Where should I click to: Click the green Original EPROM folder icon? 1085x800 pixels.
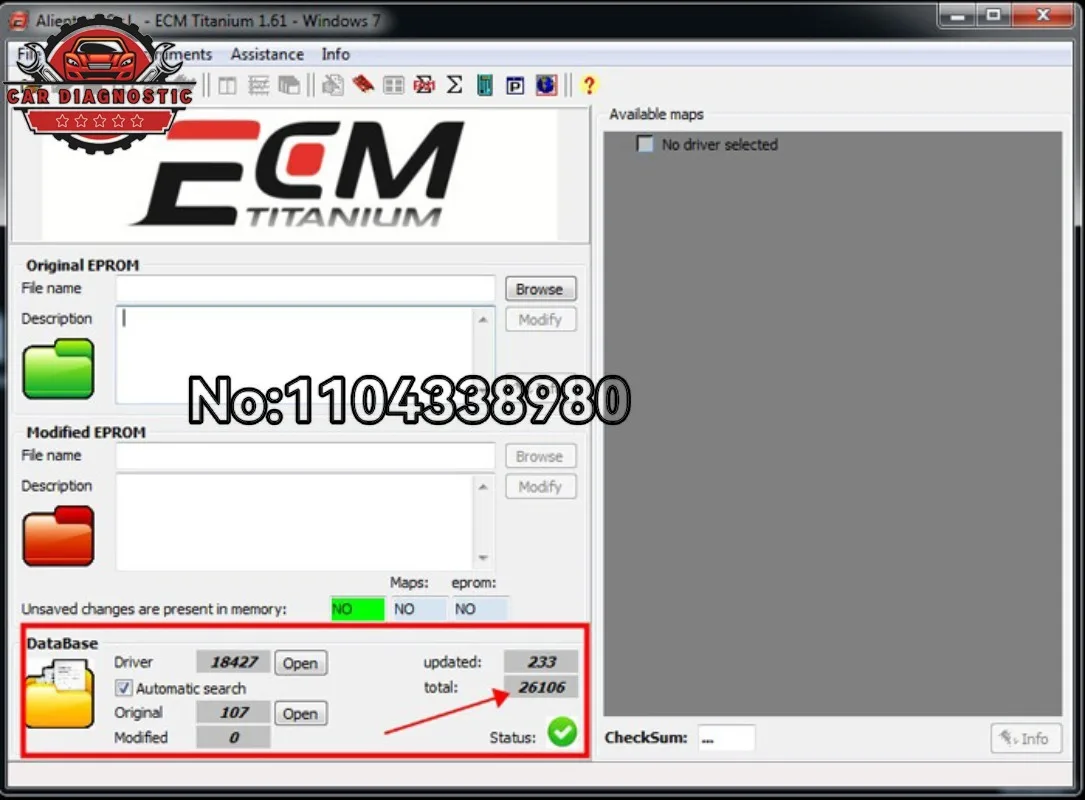click(58, 369)
